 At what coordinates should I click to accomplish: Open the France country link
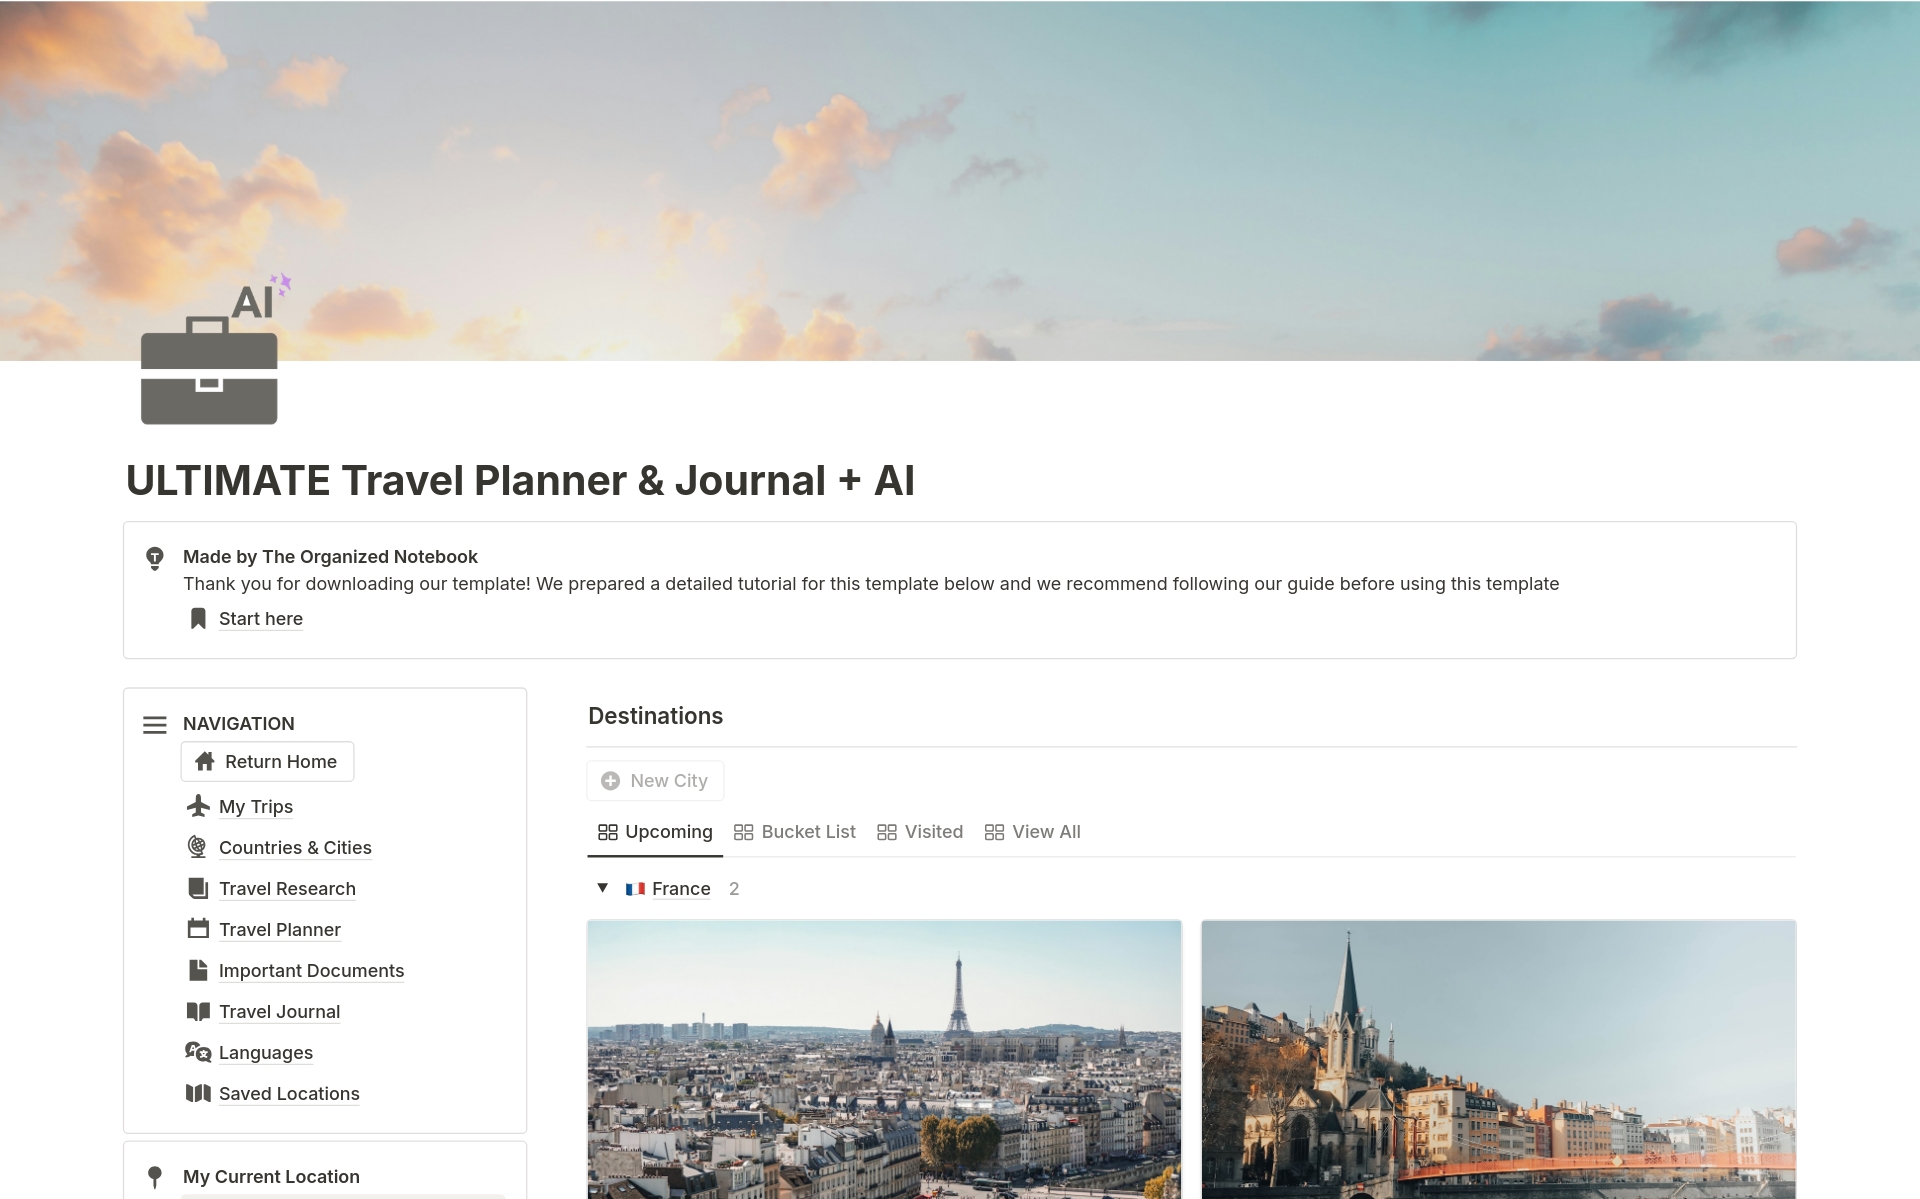pos(681,888)
